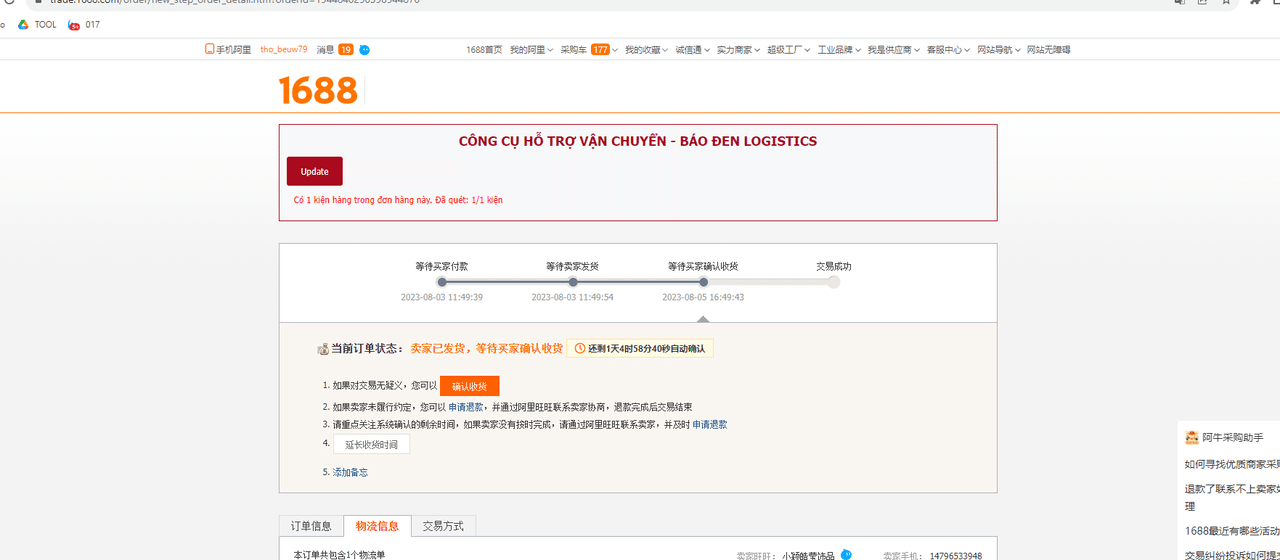Screen dimensions: 1280x560
Task: Click the blue Wangwang icon beside messages
Action: 365,50
